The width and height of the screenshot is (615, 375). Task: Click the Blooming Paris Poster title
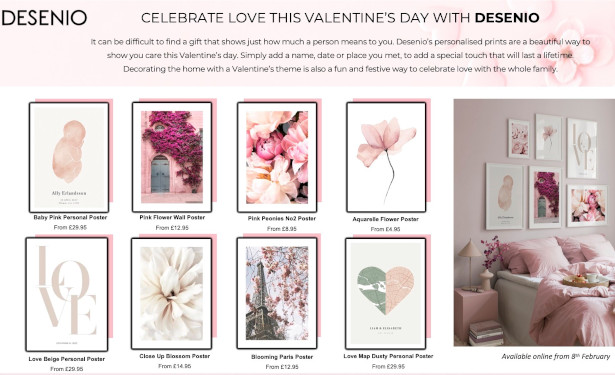pyautogui.click(x=282, y=357)
